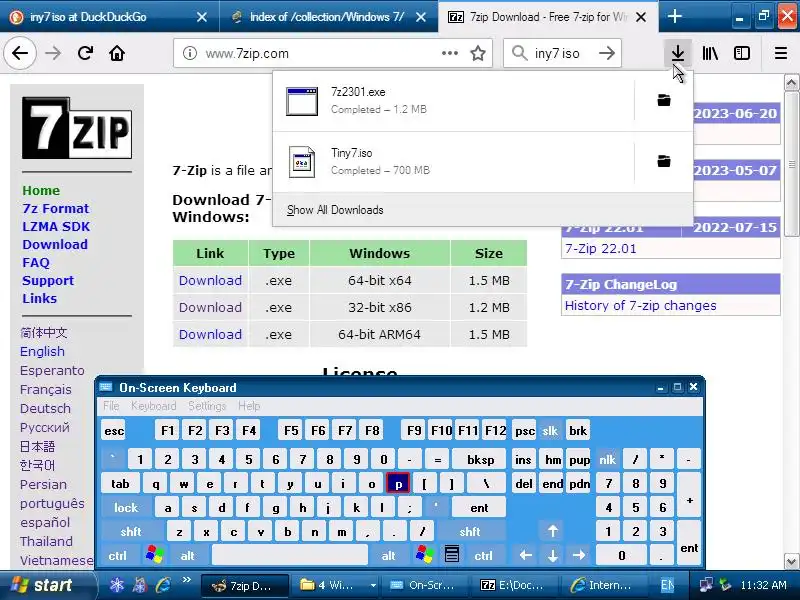Open the LZMA SDK sidebar link
800x600 pixels.
56,227
